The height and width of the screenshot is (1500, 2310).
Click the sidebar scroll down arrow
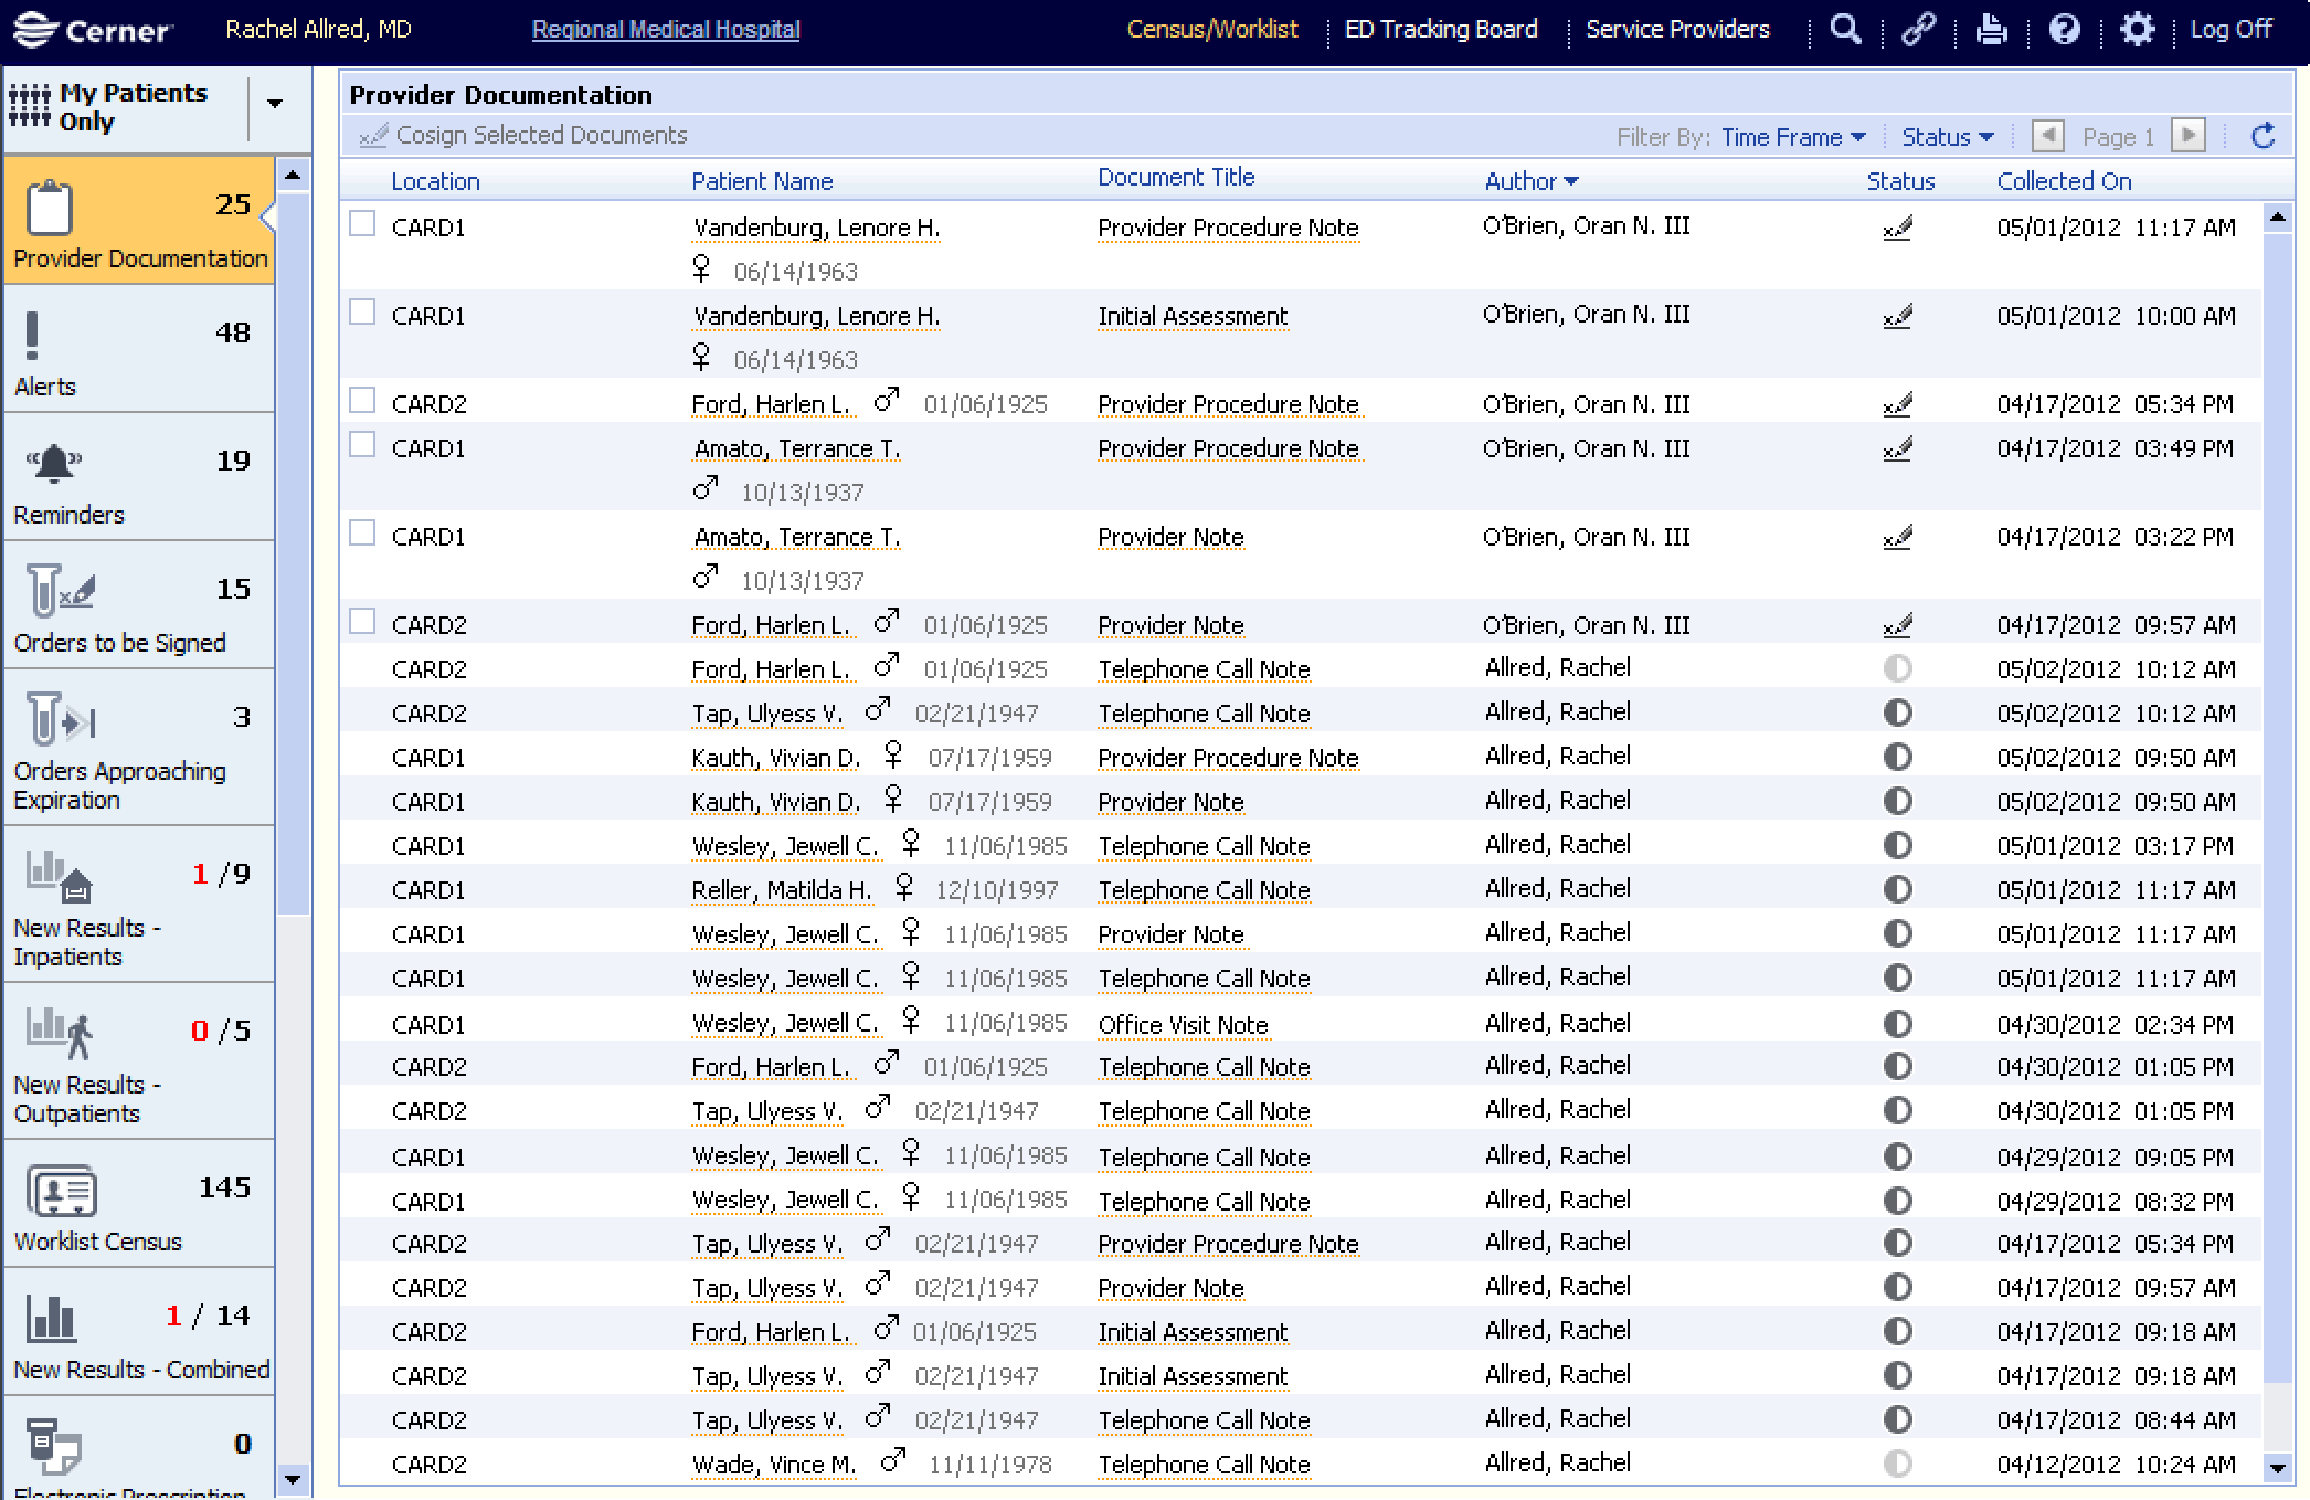[x=292, y=1480]
